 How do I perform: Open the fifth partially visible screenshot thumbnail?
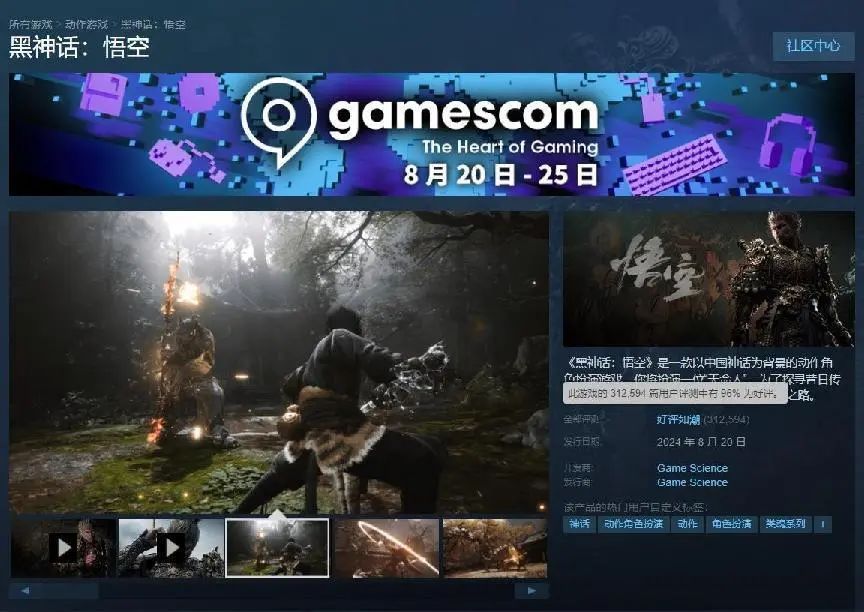click(x=495, y=547)
